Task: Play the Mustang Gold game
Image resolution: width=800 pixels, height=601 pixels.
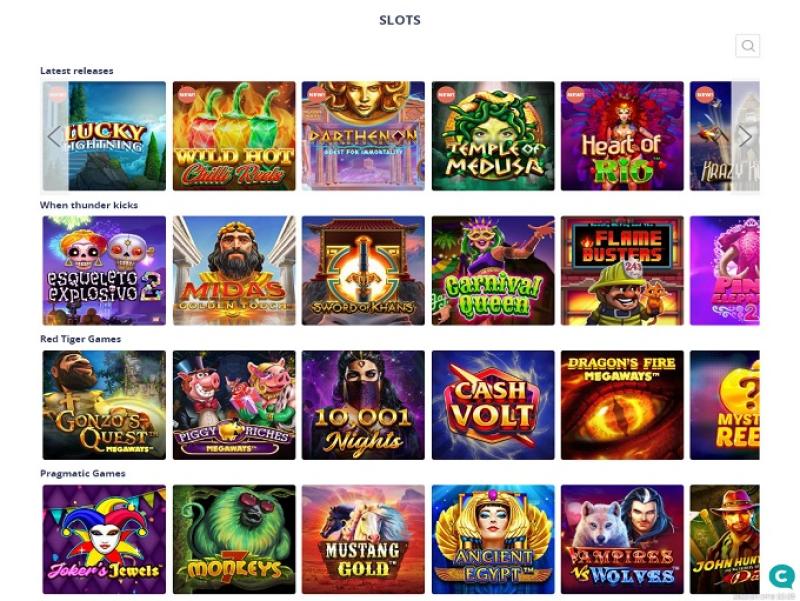Action: point(363,539)
